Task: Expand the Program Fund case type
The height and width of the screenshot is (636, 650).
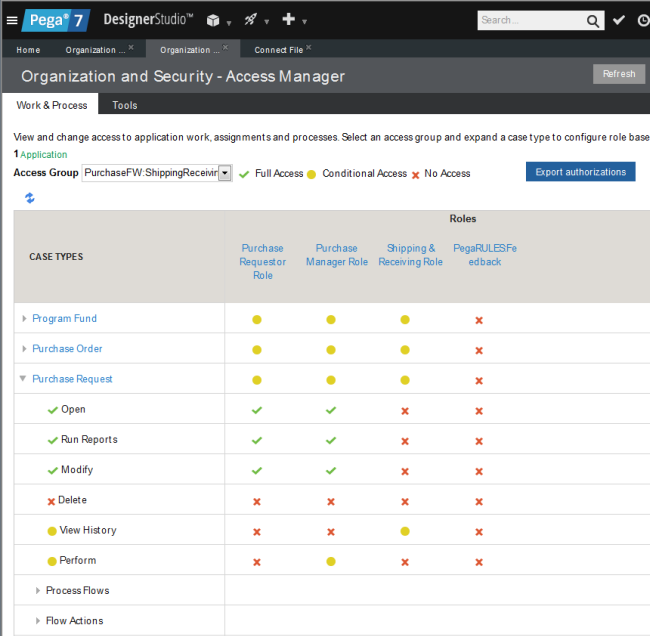Action: point(25,319)
